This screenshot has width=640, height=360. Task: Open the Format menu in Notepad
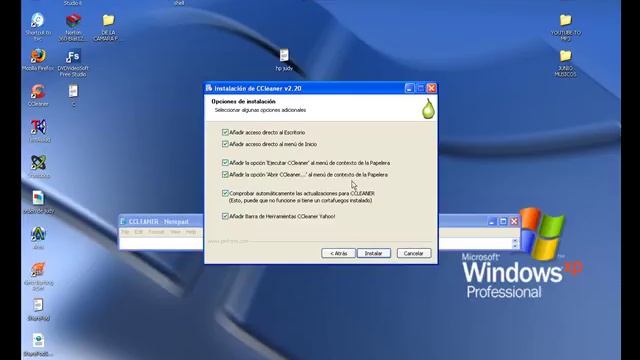[156, 232]
